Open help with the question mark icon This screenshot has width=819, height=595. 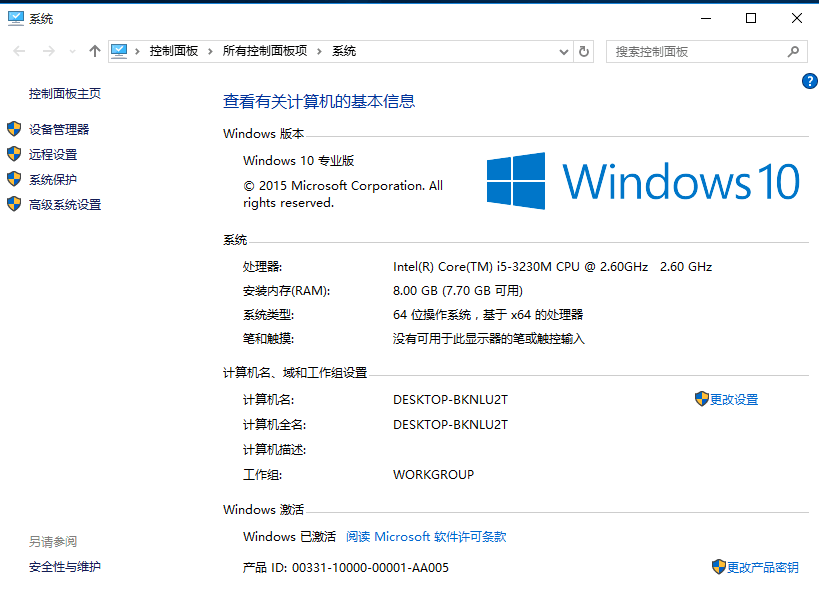(810, 81)
